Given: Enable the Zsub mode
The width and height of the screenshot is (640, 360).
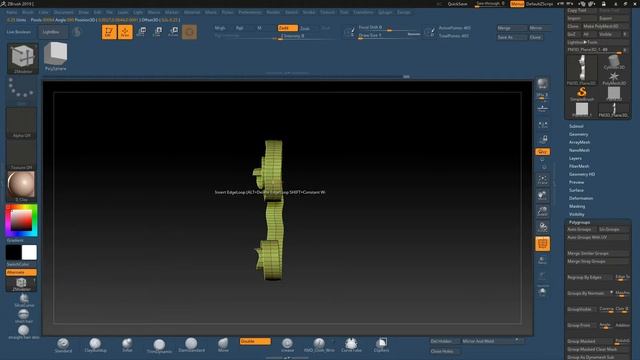Looking at the screenshot, I should pos(305,28).
